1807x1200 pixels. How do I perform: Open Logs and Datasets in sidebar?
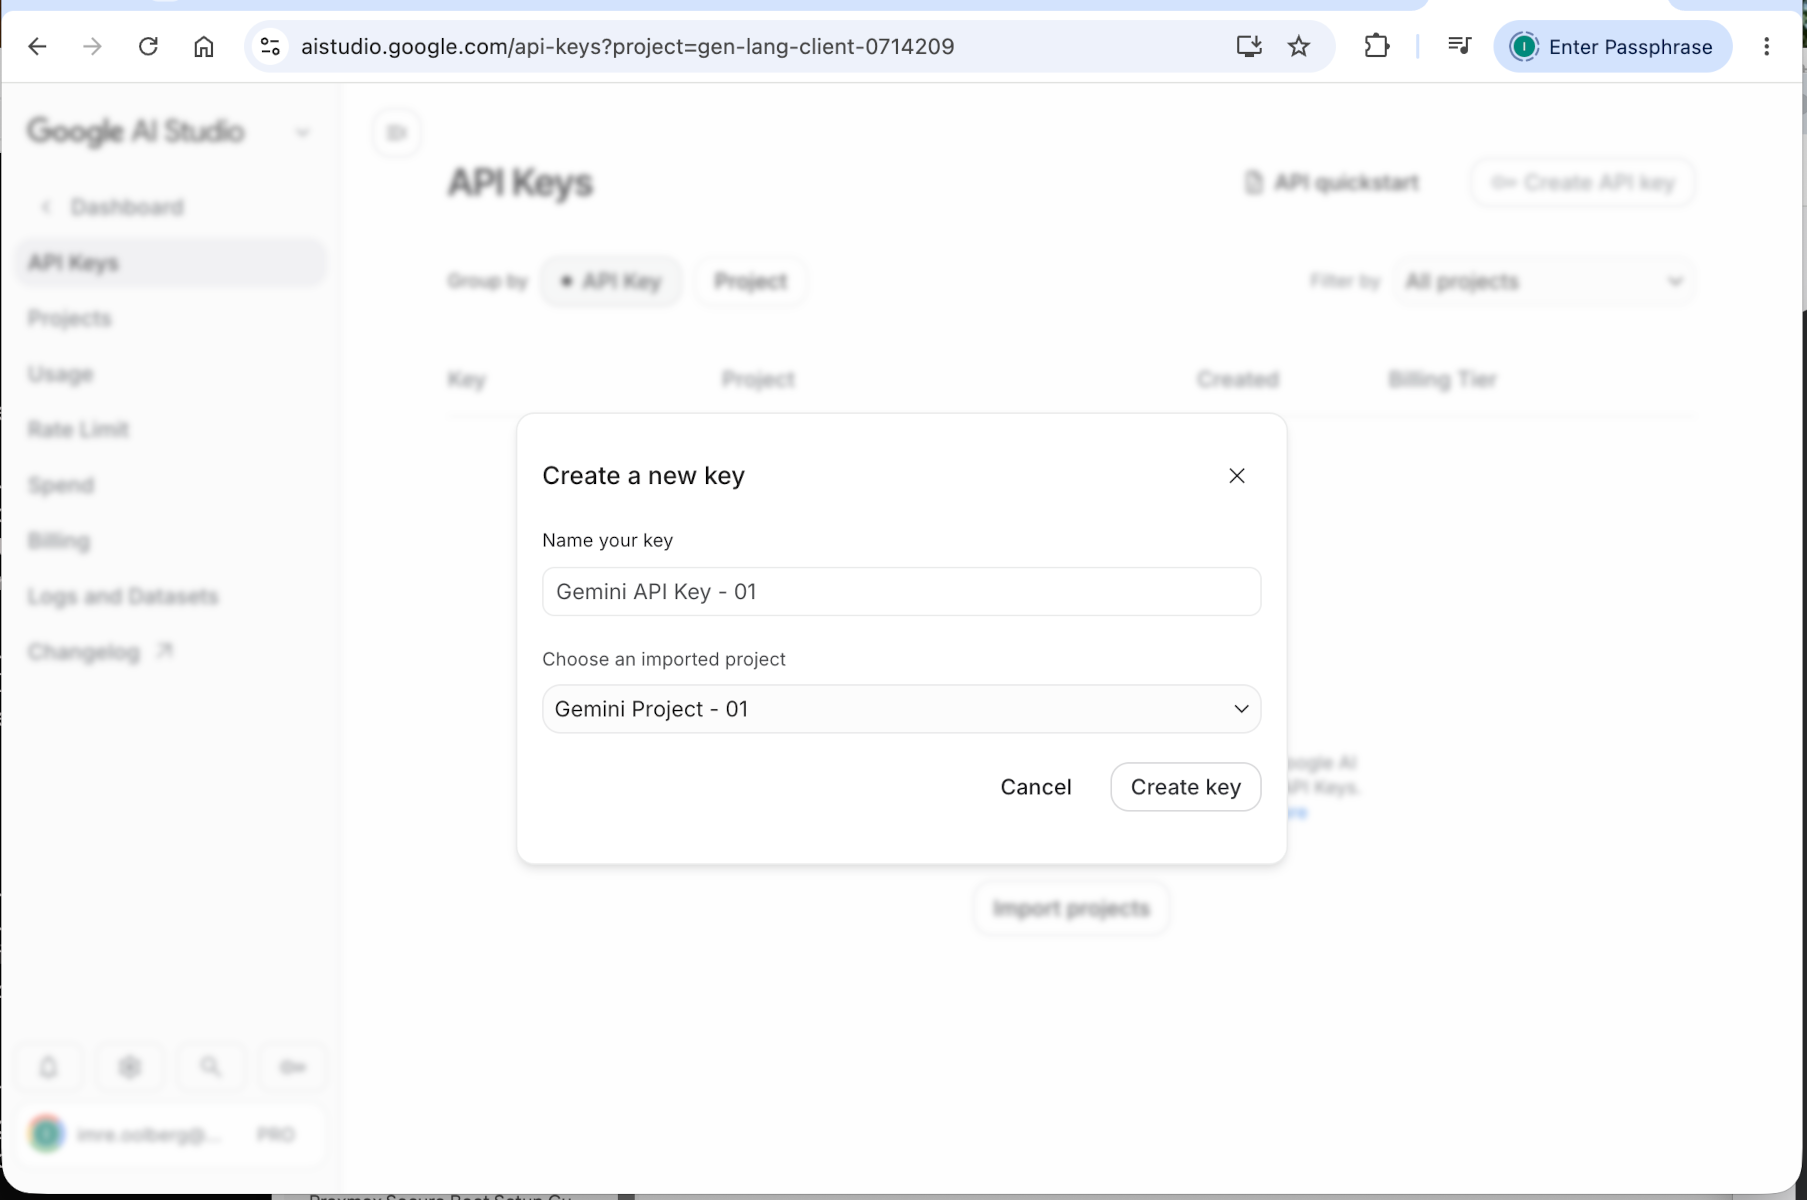(122, 597)
